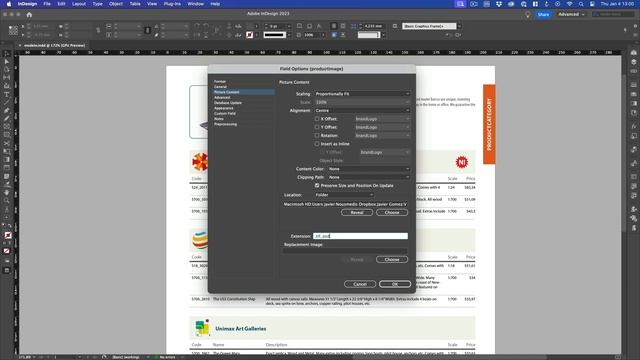Image resolution: width=640 pixels, height=360 pixels.
Task: Click Cancel in Field Options dialog
Action: click(360, 284)
